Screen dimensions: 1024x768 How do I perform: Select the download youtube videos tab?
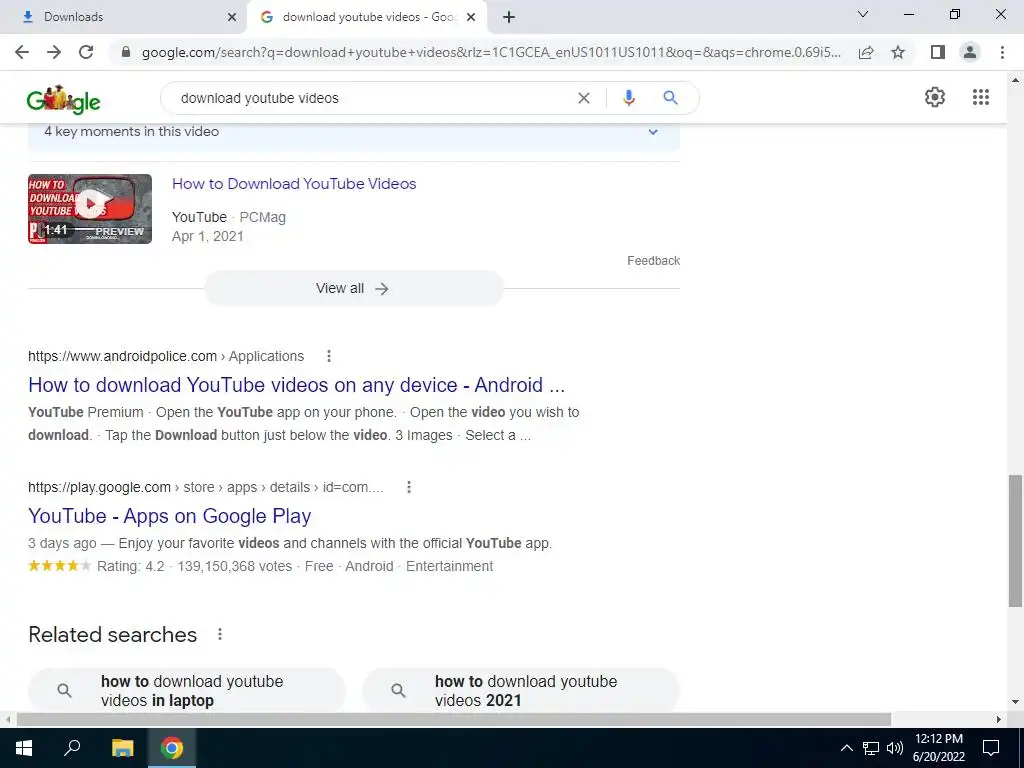[x=367, y=17]
